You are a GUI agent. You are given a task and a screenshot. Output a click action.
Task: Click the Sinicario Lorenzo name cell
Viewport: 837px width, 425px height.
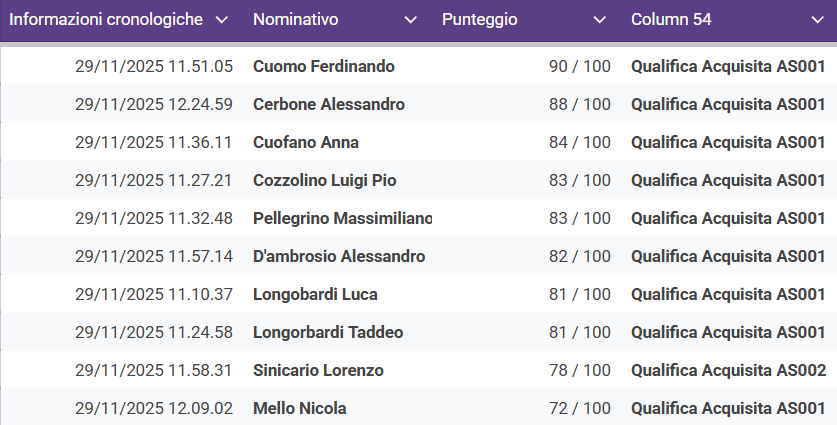pos(318,371)
